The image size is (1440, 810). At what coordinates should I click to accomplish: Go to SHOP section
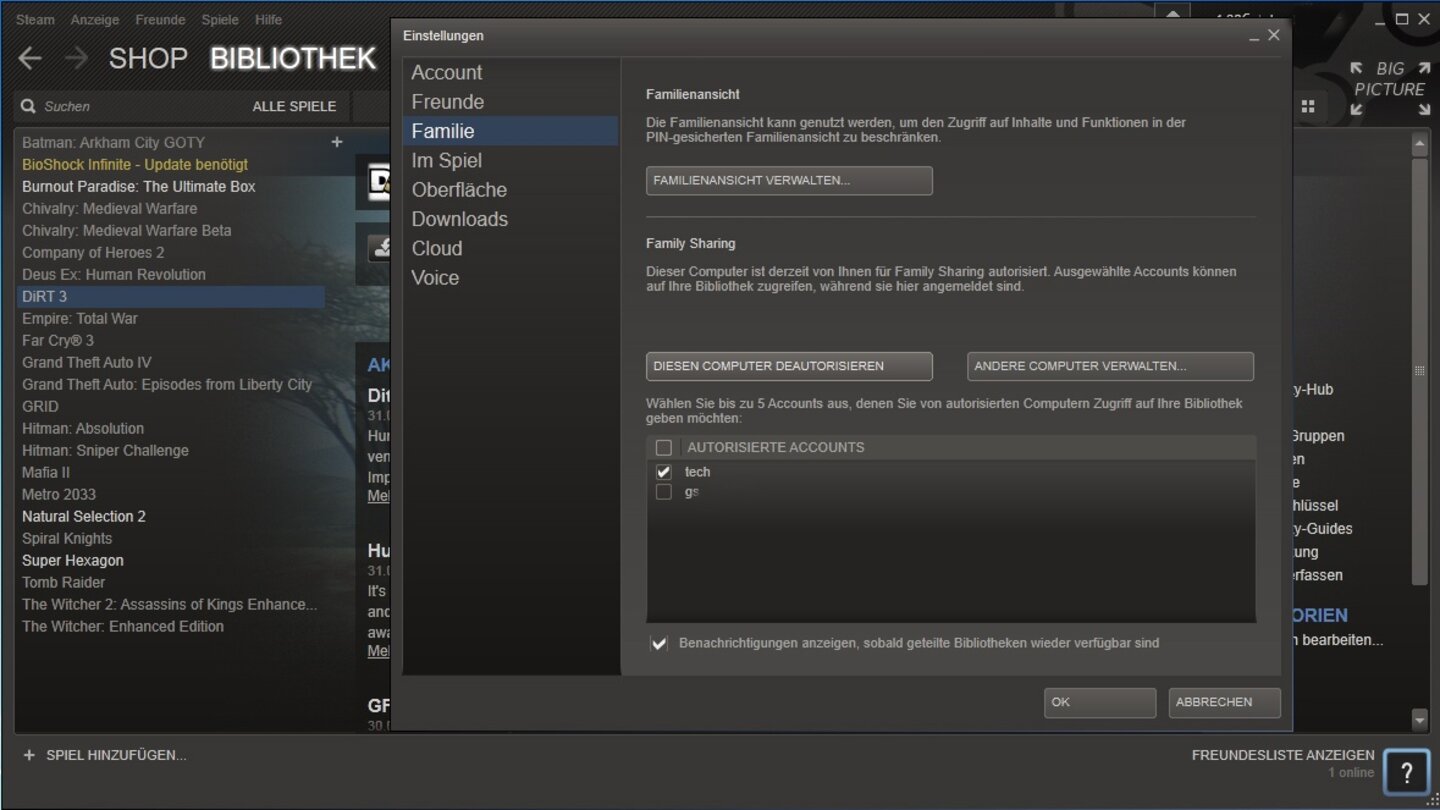pos(148,58)
